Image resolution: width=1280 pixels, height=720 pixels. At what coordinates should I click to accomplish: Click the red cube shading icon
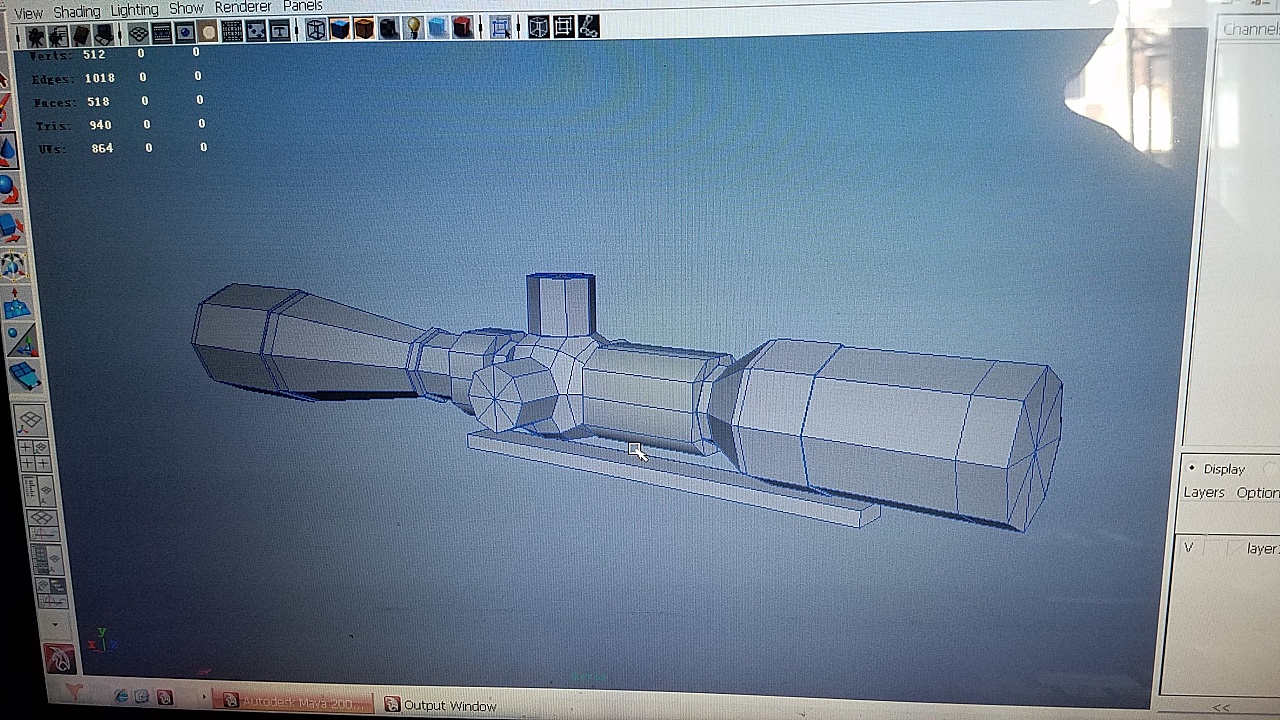(462, 28)
